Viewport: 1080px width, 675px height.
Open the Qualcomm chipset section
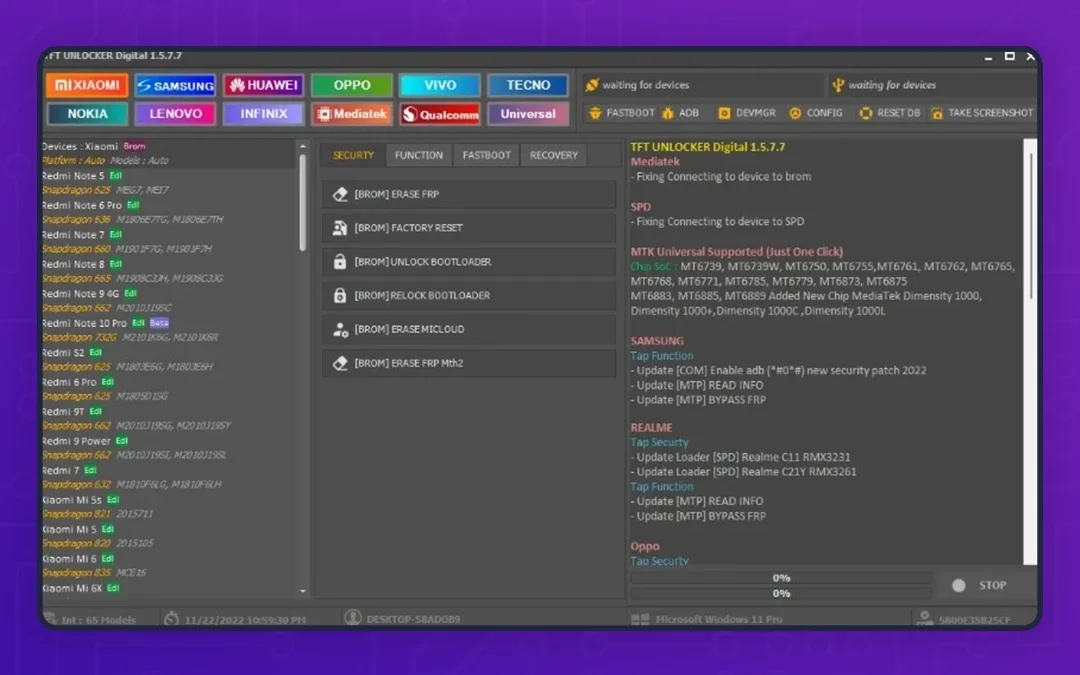[x=440, y=114]
